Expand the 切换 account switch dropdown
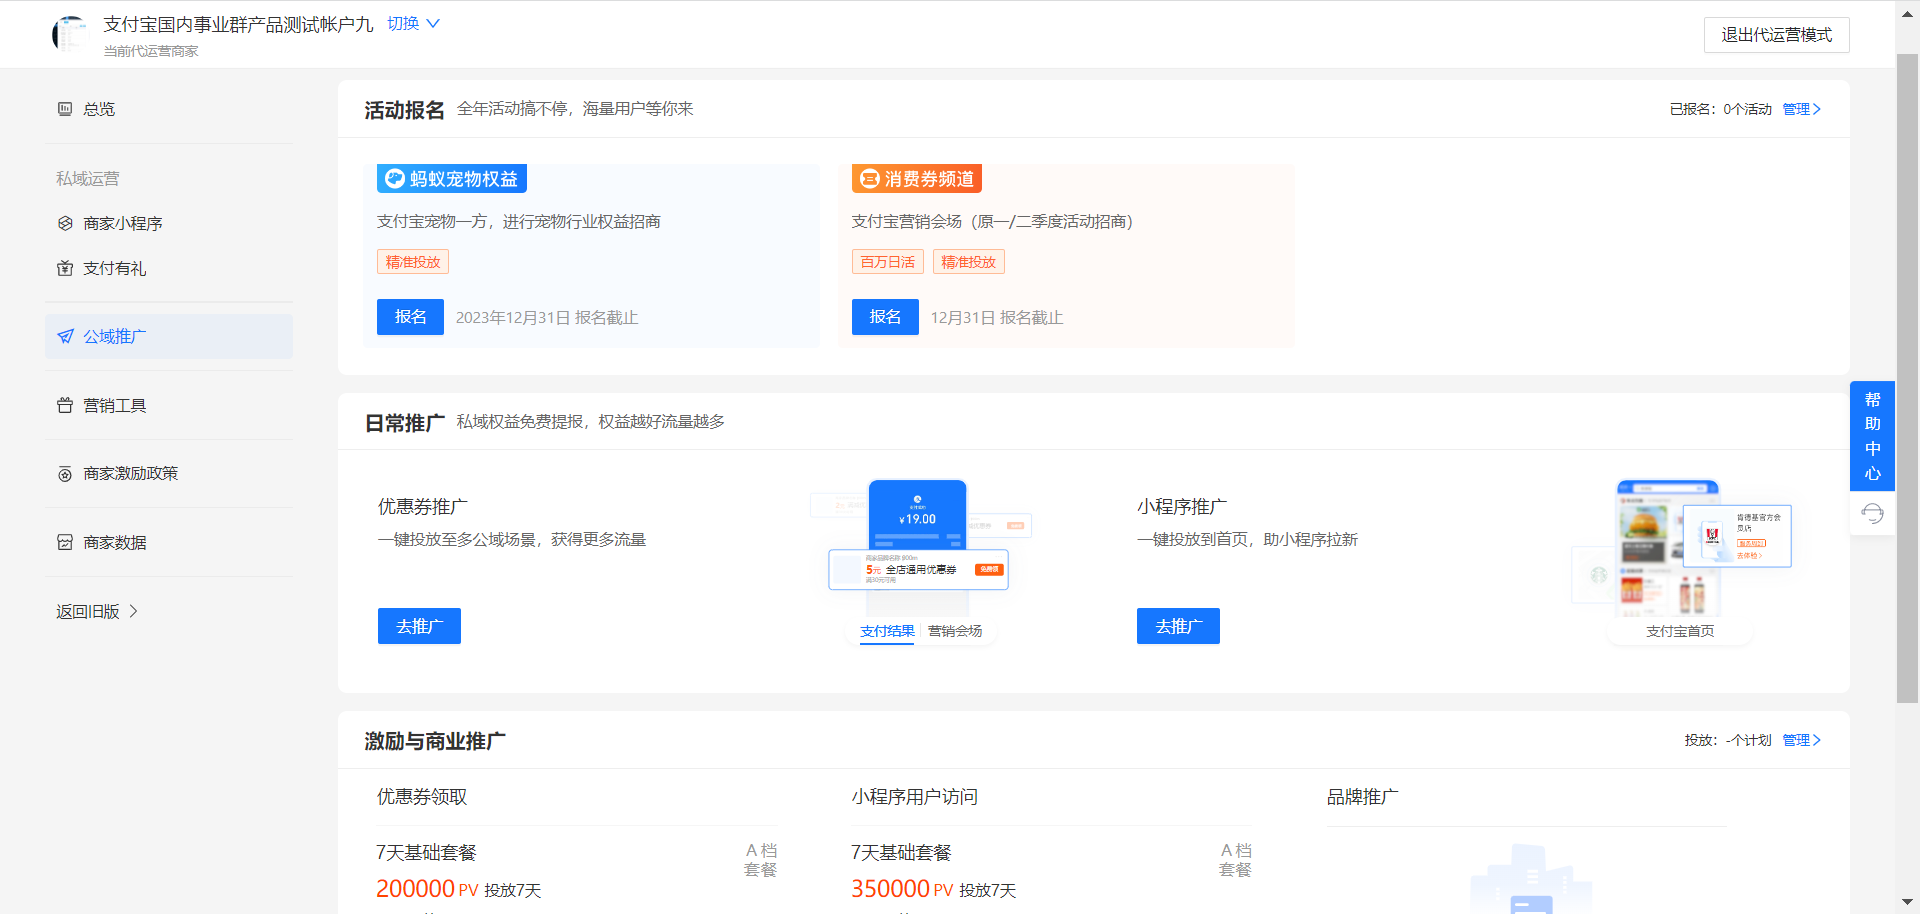The image size is (1920, 914). pyautogui.click(x=413, y=23)
